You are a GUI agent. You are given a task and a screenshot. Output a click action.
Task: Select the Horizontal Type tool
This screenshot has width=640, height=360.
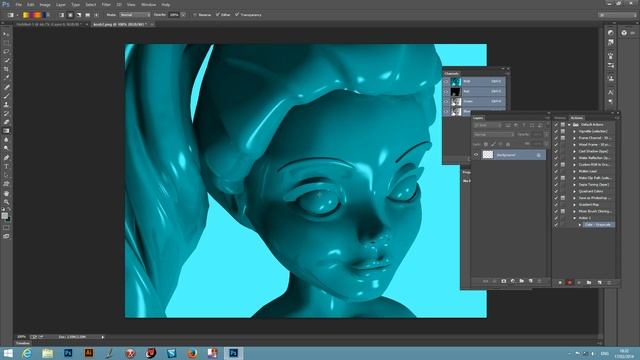click(6, 167)
